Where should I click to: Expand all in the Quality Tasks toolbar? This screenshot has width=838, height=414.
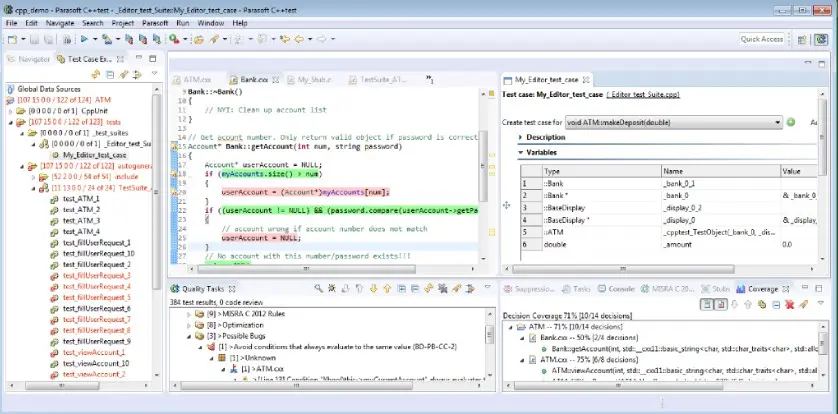pos(401,288)
